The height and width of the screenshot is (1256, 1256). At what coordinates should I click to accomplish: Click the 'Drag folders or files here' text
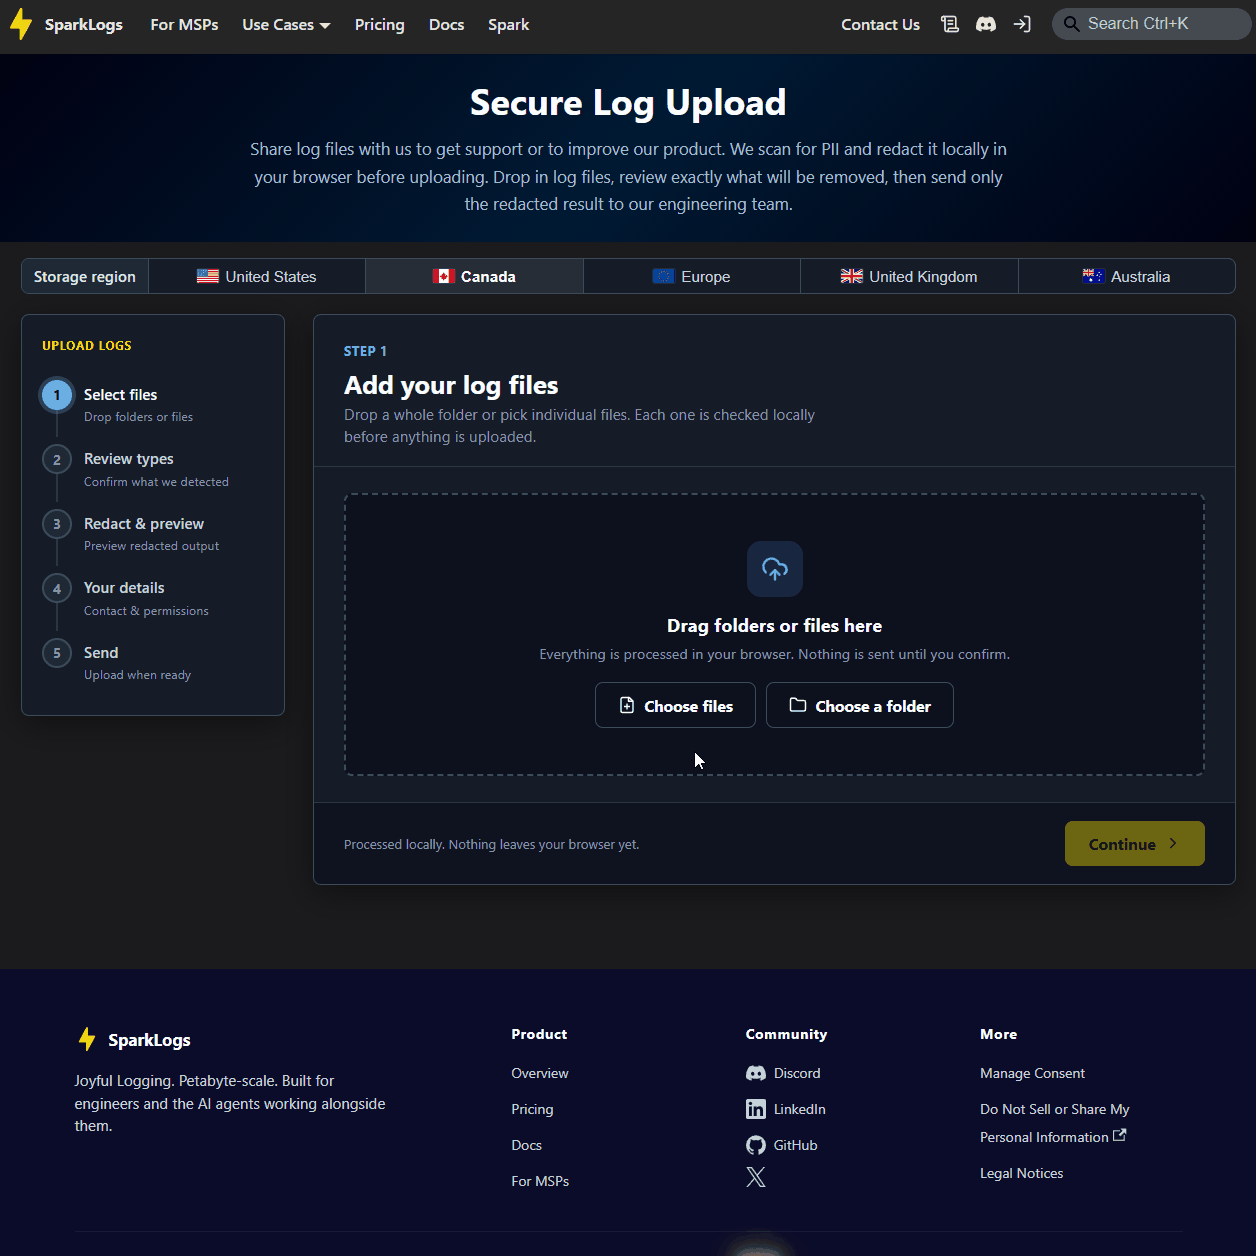point(775,625)
